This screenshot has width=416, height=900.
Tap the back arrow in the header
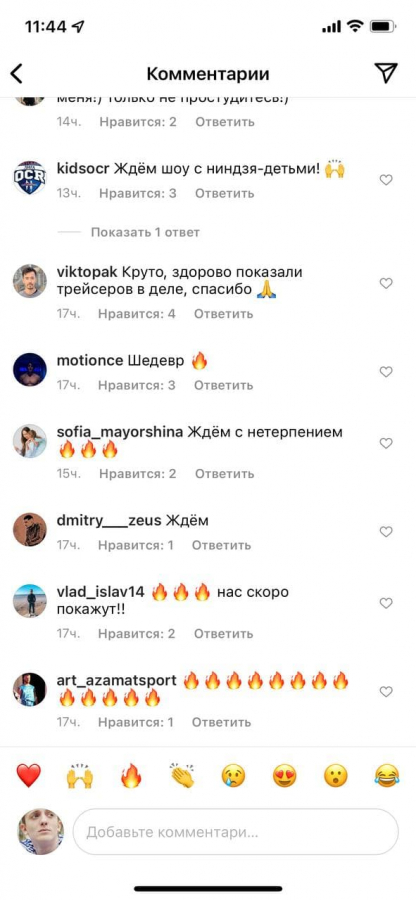(x=17, y=73)
